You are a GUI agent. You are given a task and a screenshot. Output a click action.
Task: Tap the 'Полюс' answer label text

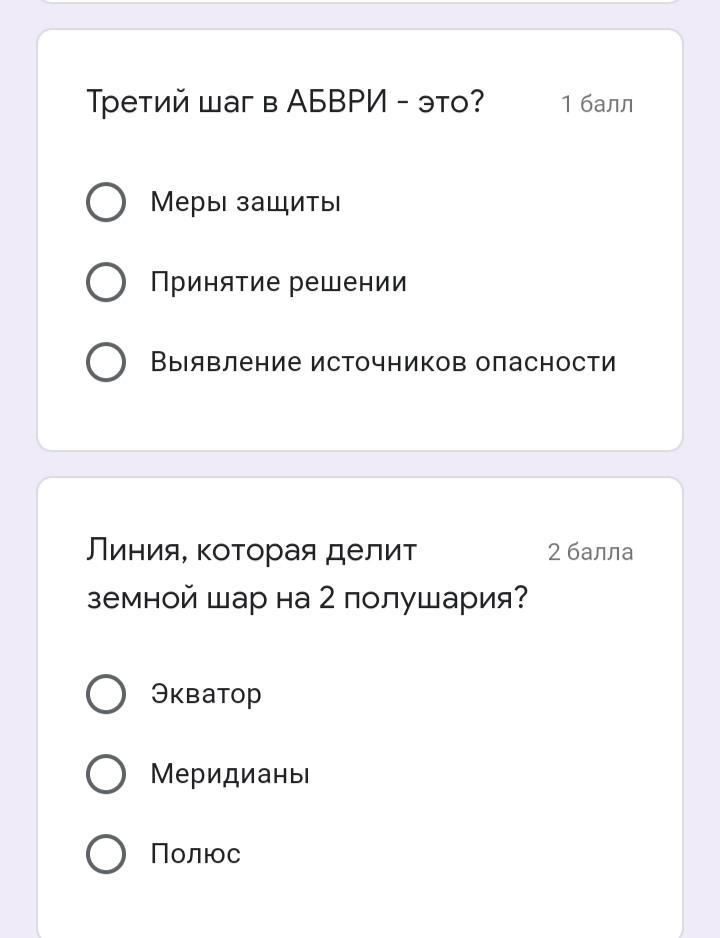[x=196, y=854]
